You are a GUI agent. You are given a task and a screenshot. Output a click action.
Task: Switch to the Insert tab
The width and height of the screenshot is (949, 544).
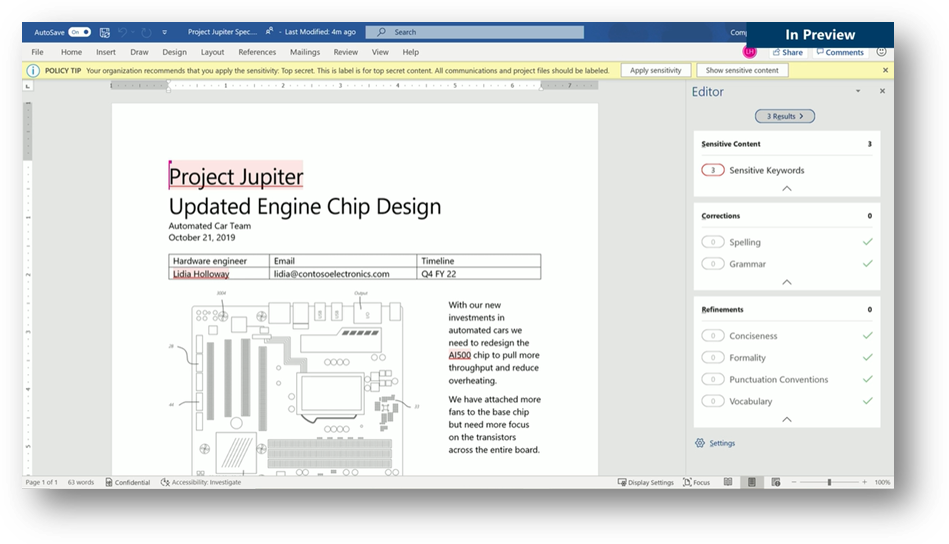click(x=106, y=52)
